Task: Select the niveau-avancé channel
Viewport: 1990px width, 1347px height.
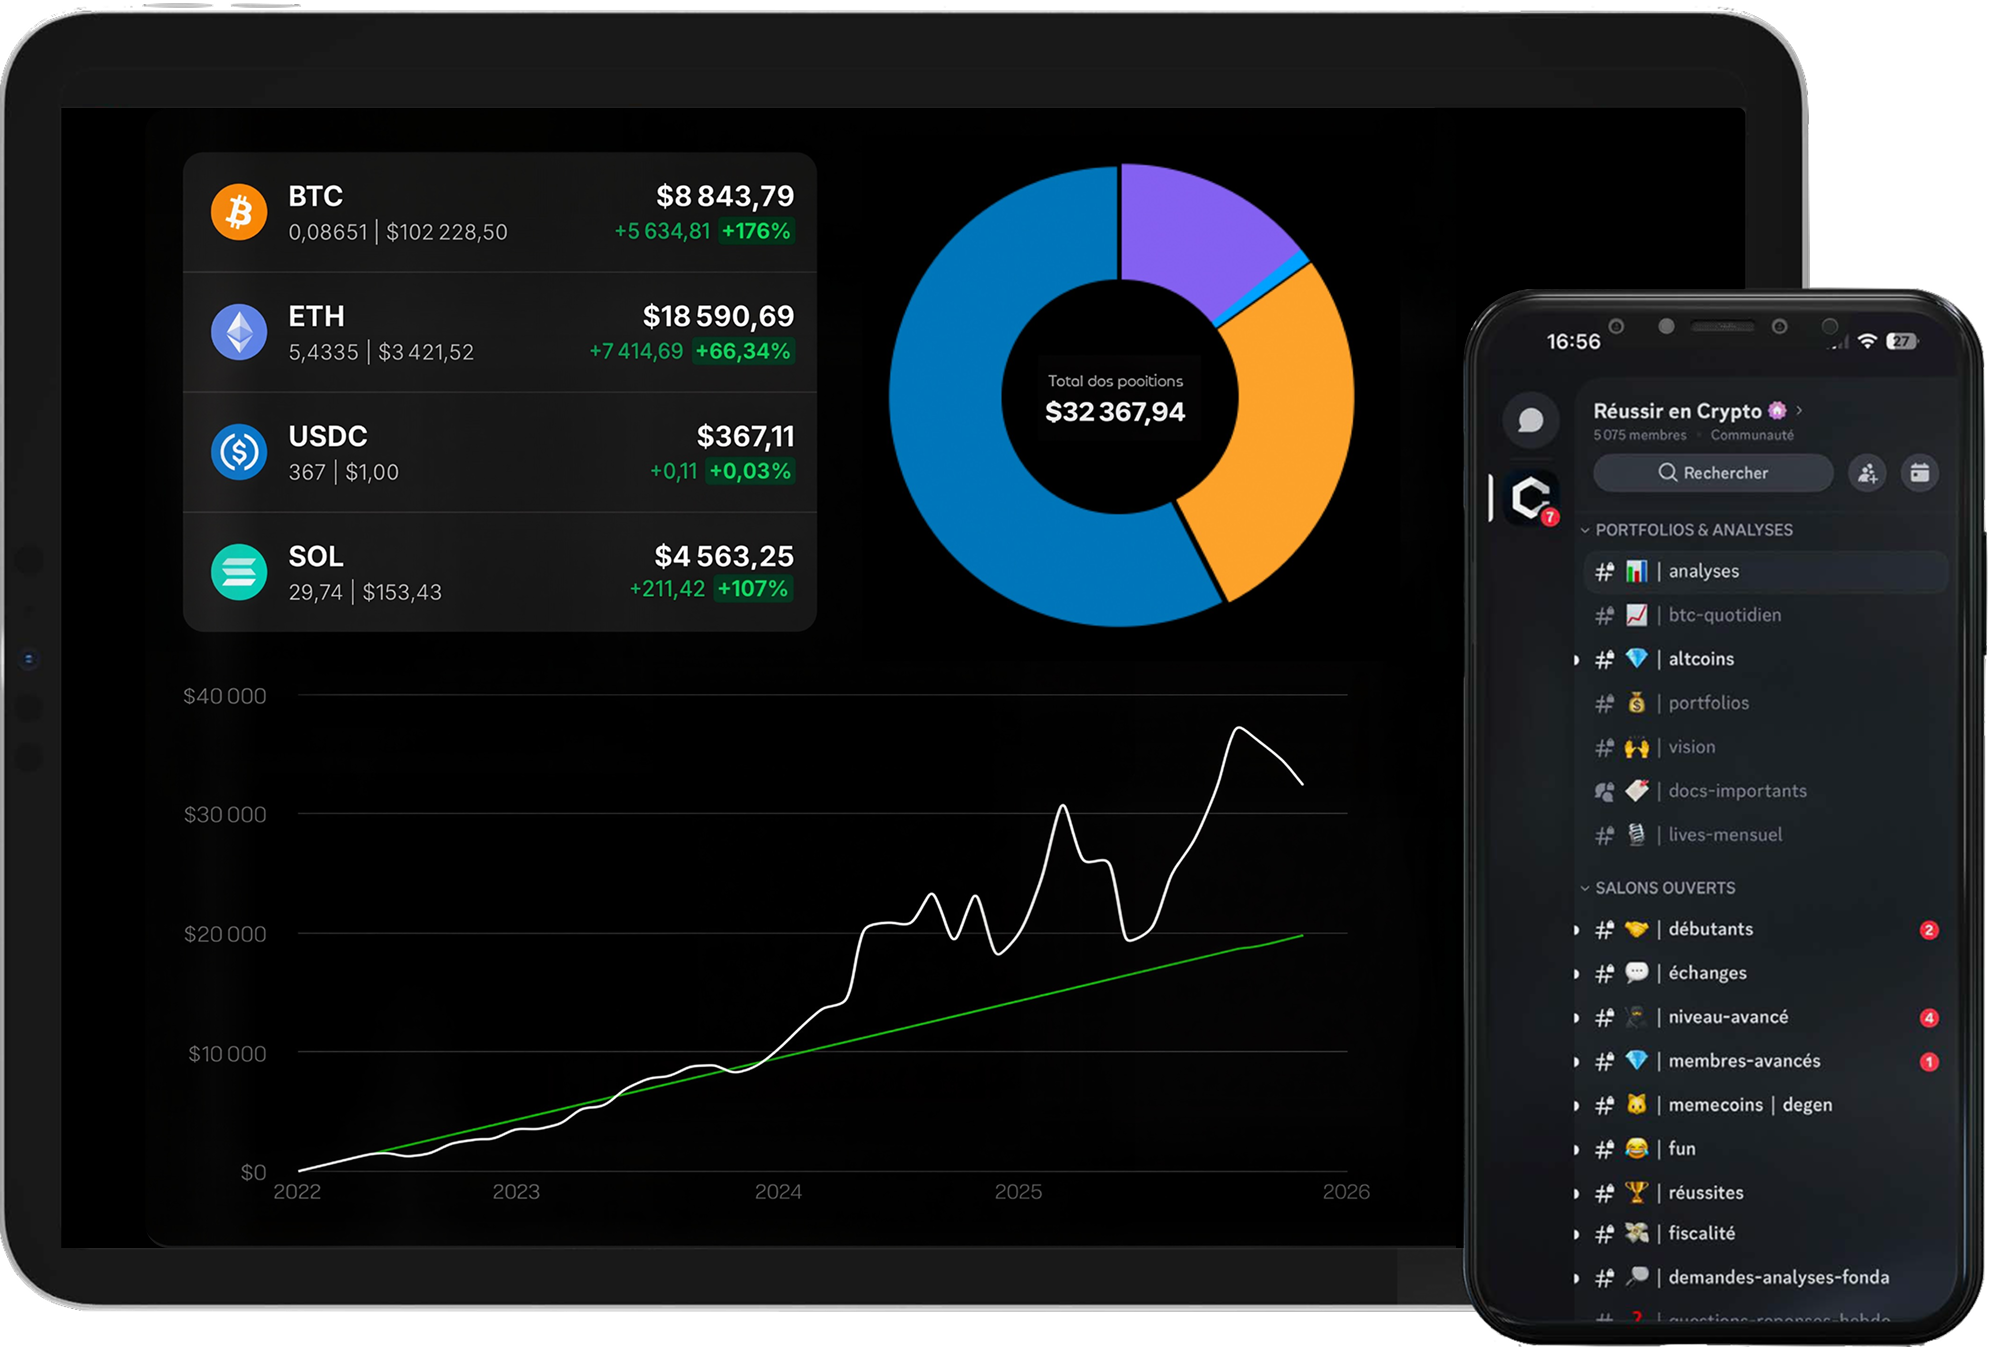Action: pyautogui.click(x=1727, y=1017)
